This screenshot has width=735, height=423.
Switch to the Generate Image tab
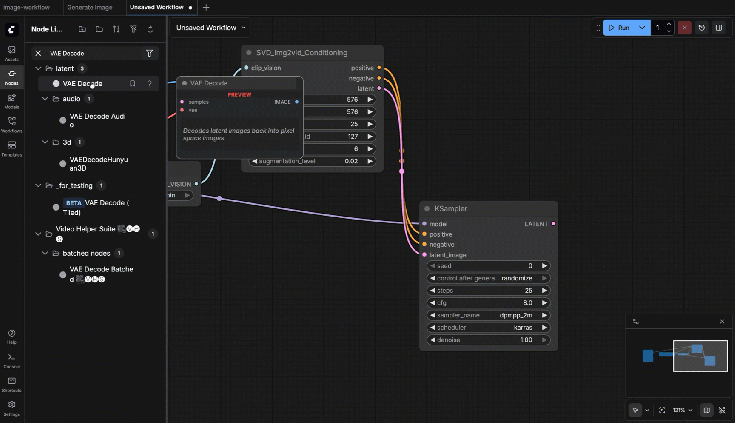click(x=88, y=7)
